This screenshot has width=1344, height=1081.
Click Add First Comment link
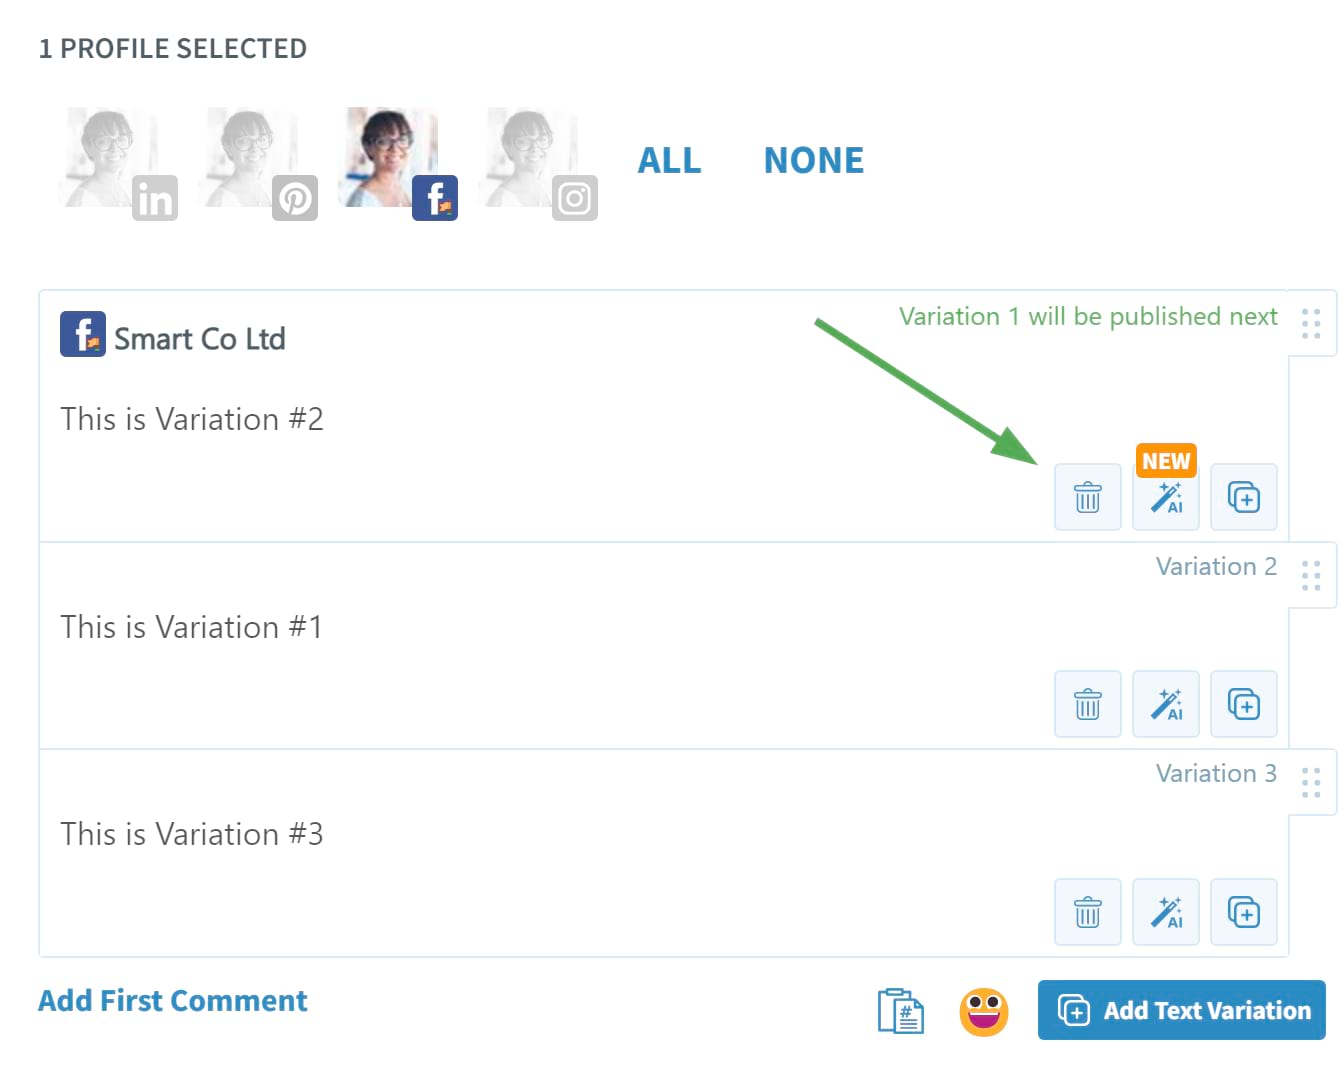(173, 1001)
